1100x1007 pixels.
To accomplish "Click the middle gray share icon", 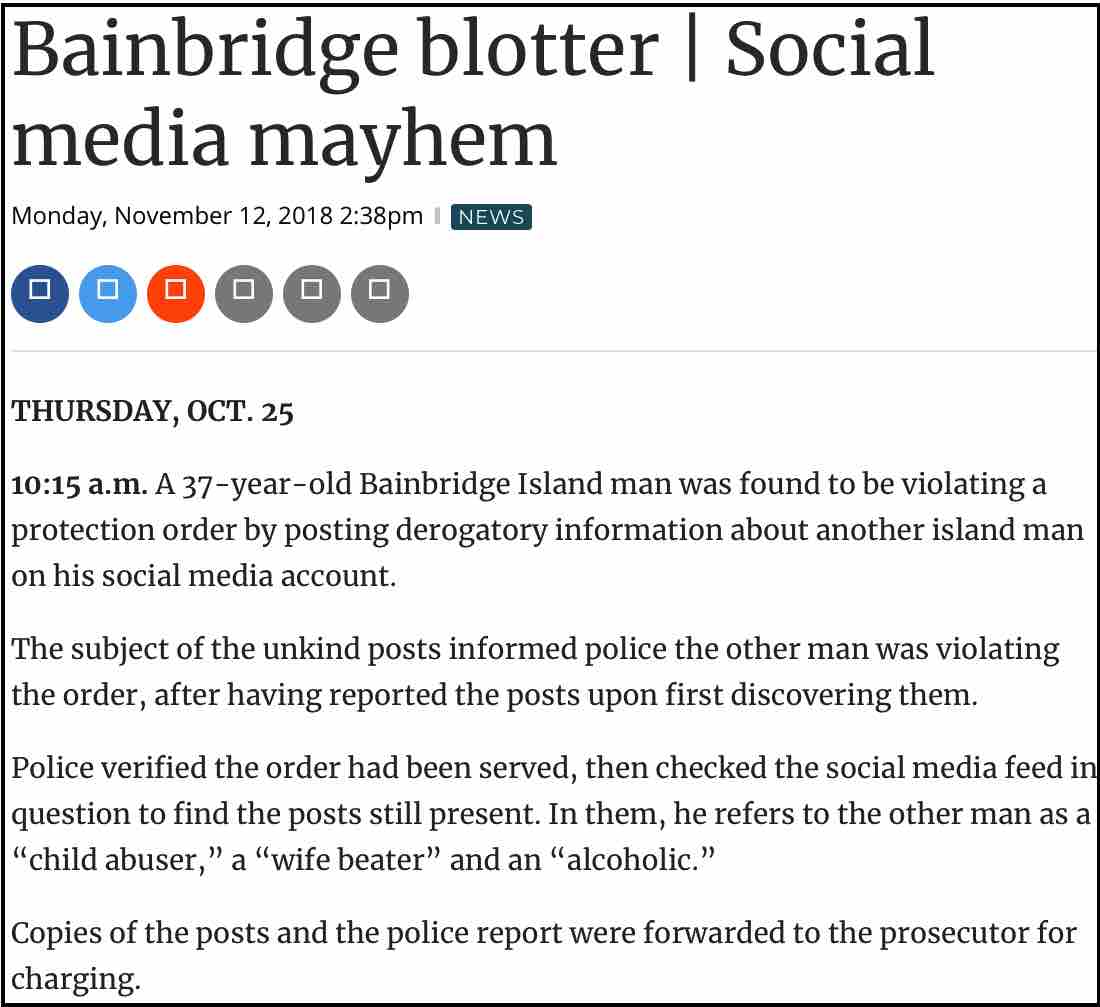I will coord(312,294).
